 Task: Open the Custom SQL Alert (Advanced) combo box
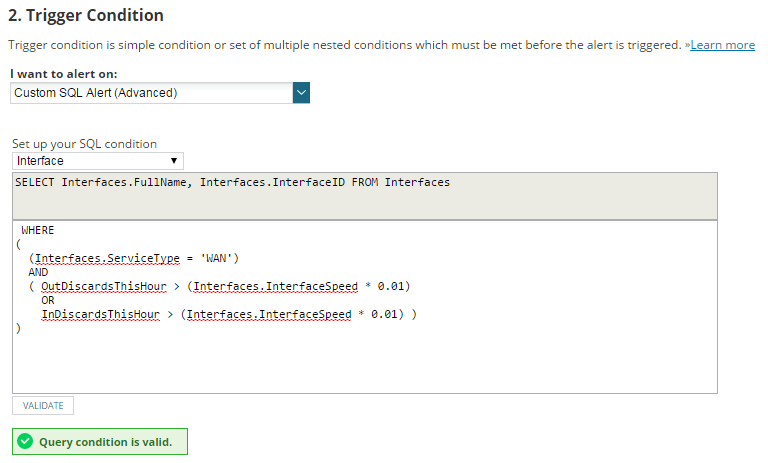152,93
